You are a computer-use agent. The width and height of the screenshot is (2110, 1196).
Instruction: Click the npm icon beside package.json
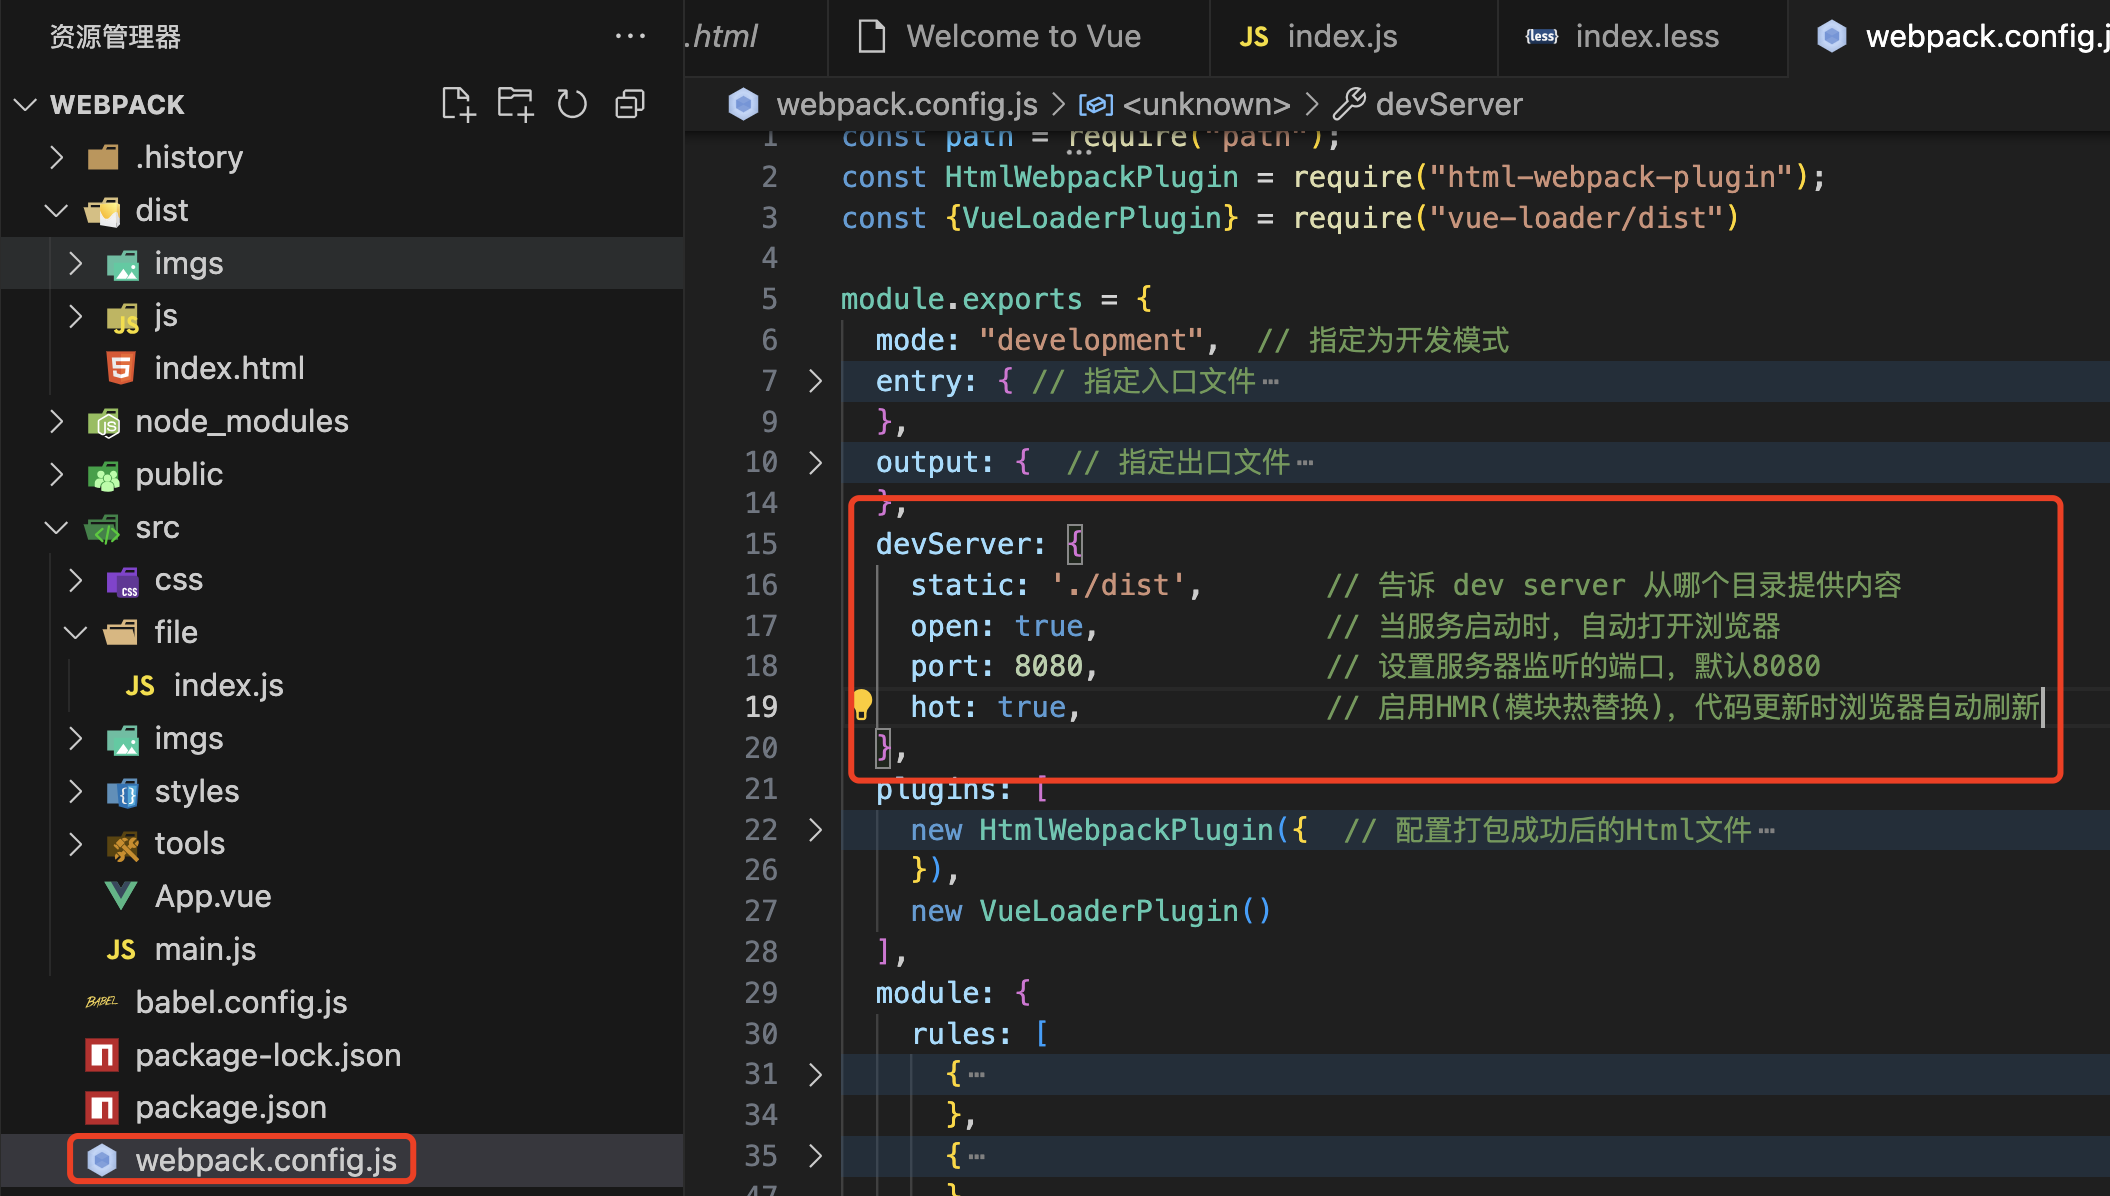pos(102,1107)
